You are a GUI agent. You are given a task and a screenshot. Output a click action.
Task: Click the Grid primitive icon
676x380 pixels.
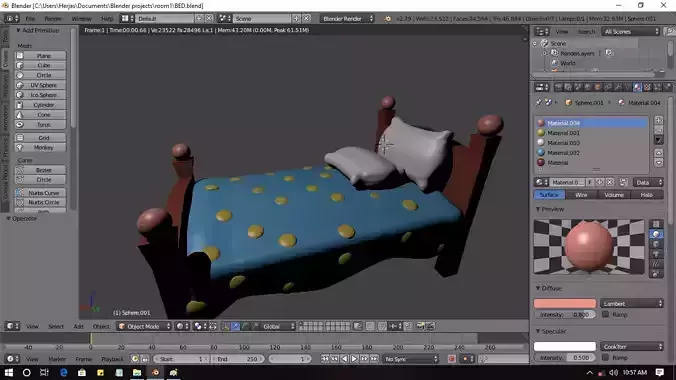20,138
